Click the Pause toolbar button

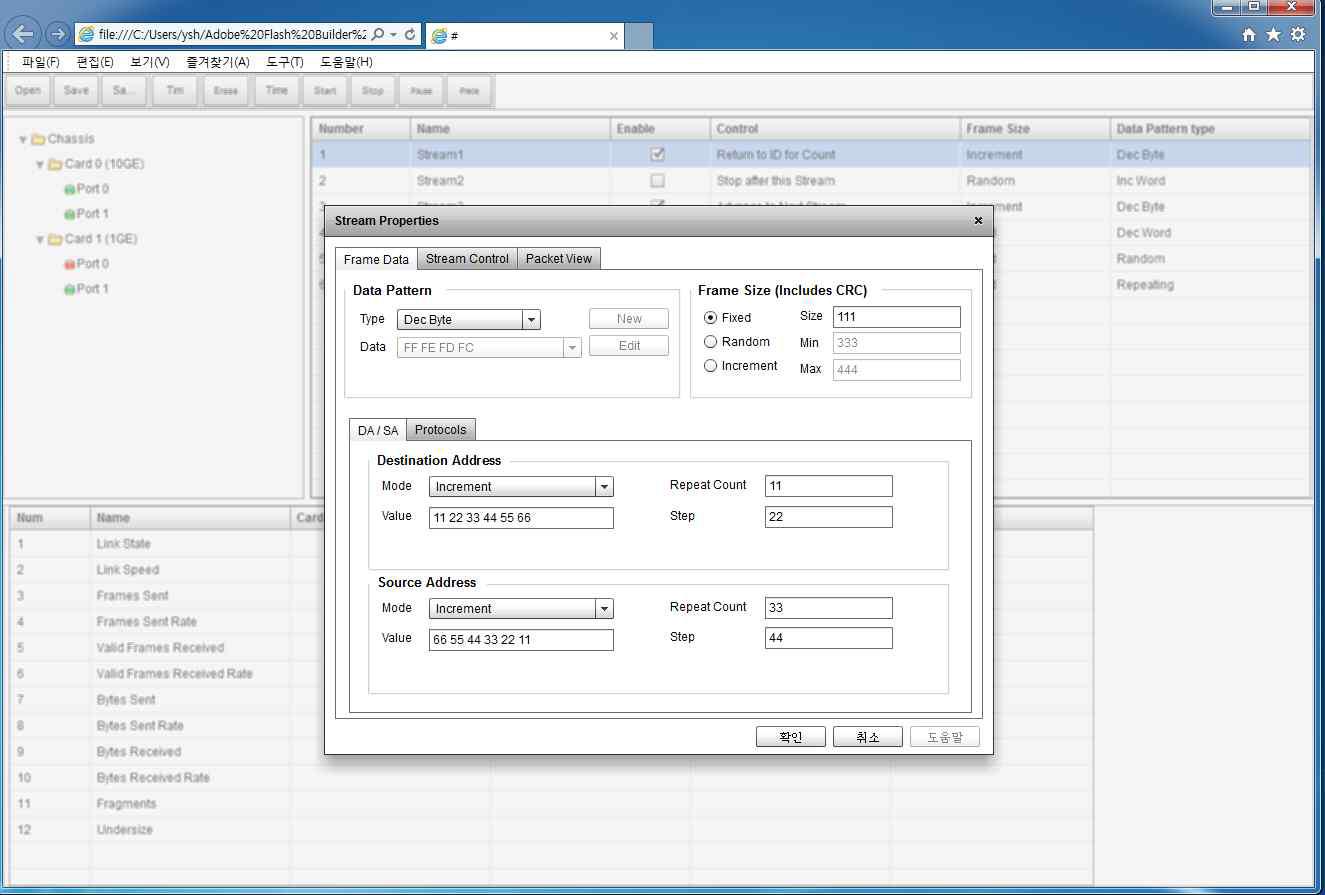click(421, 91)
